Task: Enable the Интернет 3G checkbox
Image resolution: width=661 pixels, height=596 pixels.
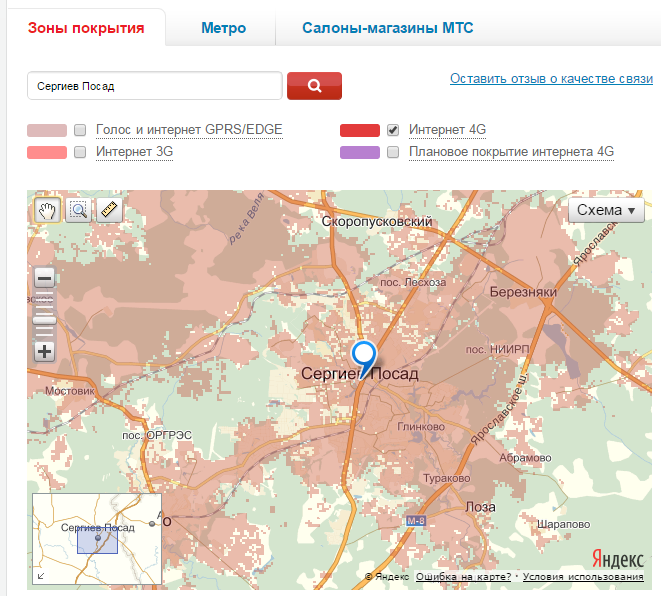Action: [x=80, y=152]
